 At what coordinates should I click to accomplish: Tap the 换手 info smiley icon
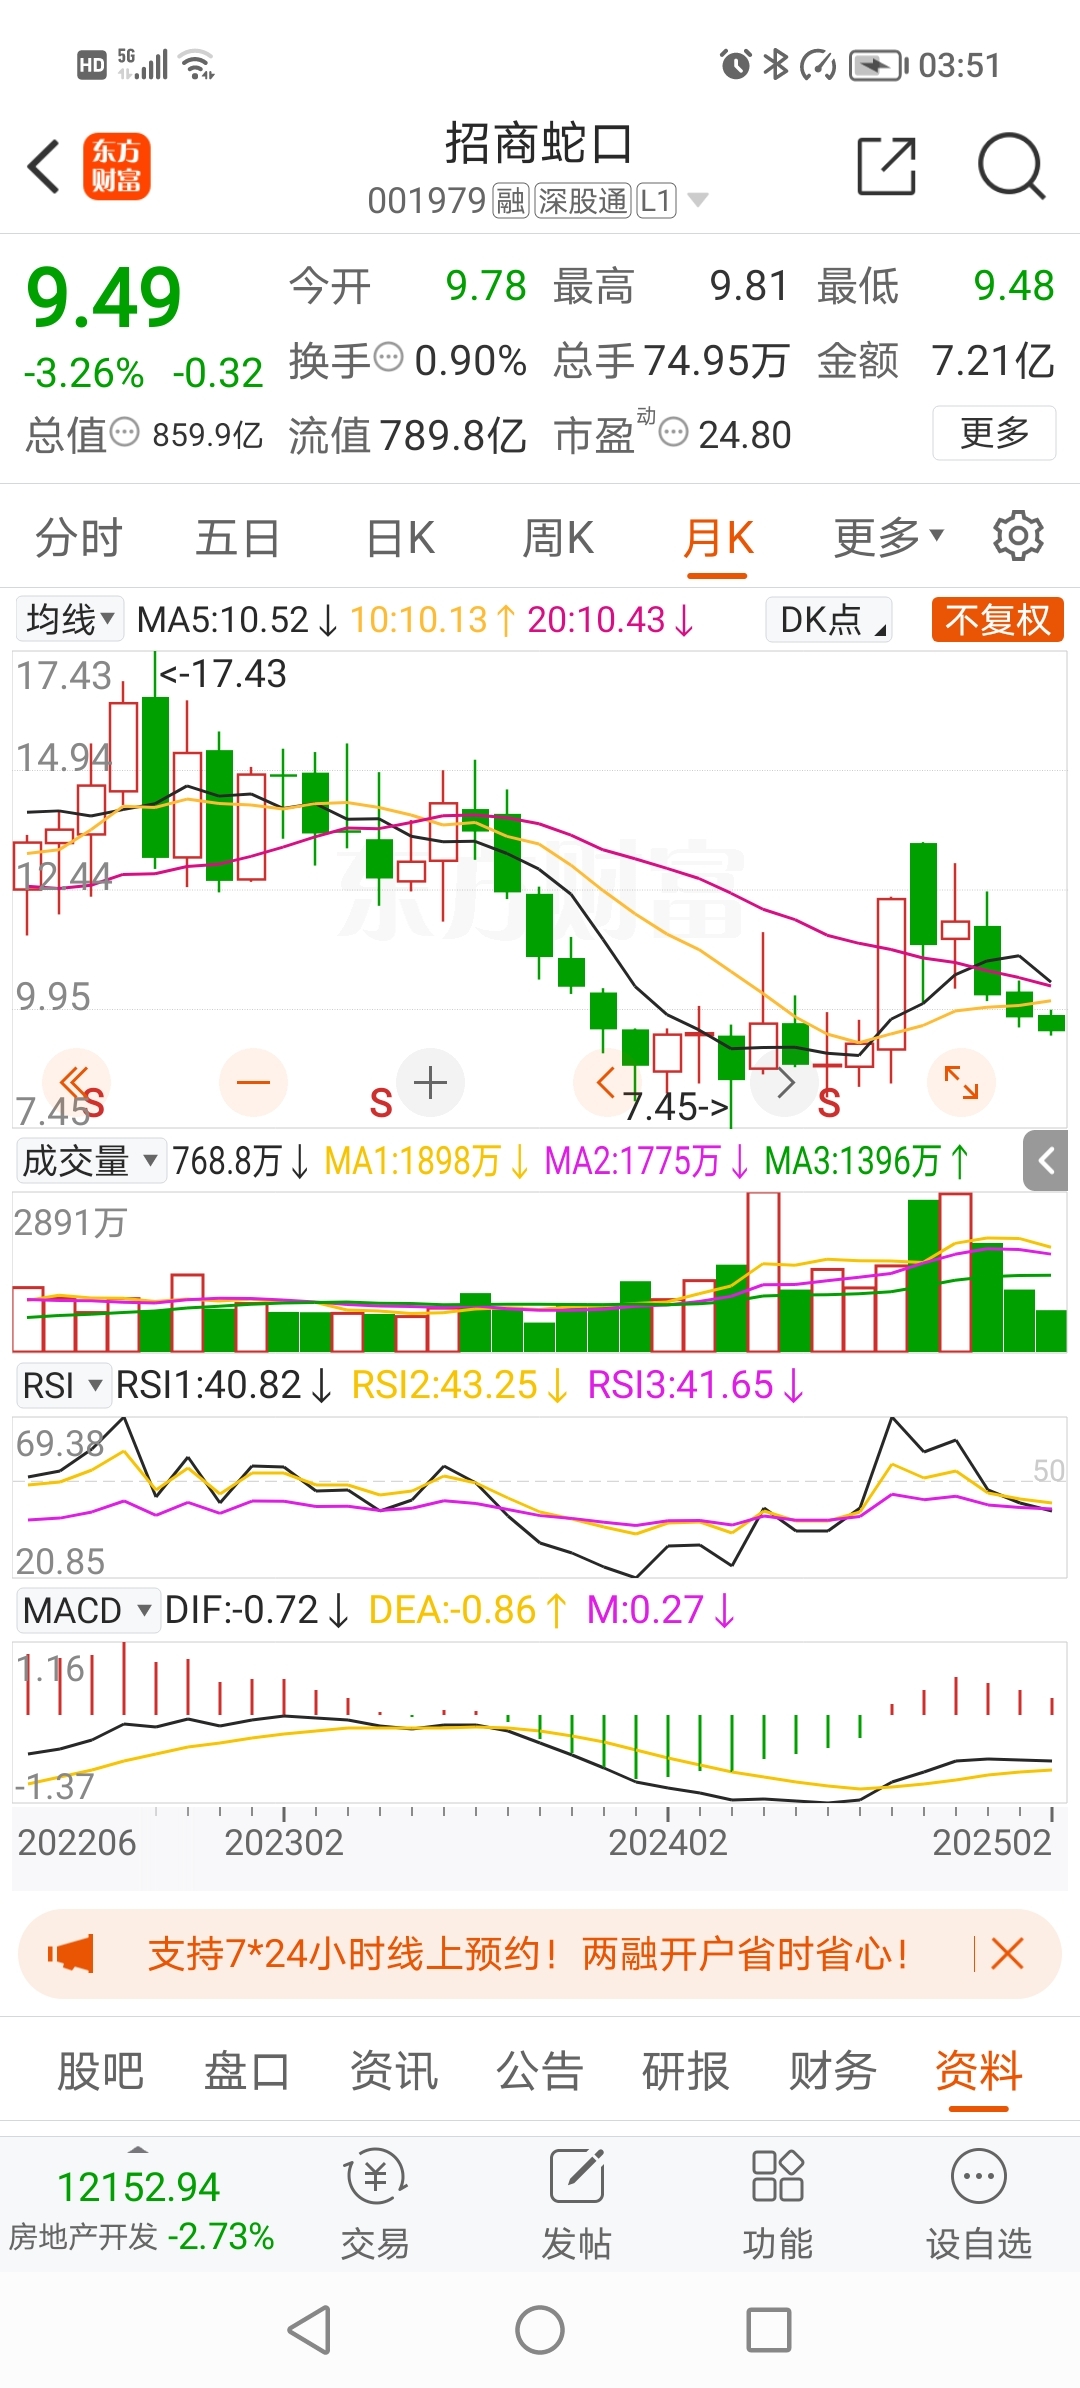[x=388, y=357]
